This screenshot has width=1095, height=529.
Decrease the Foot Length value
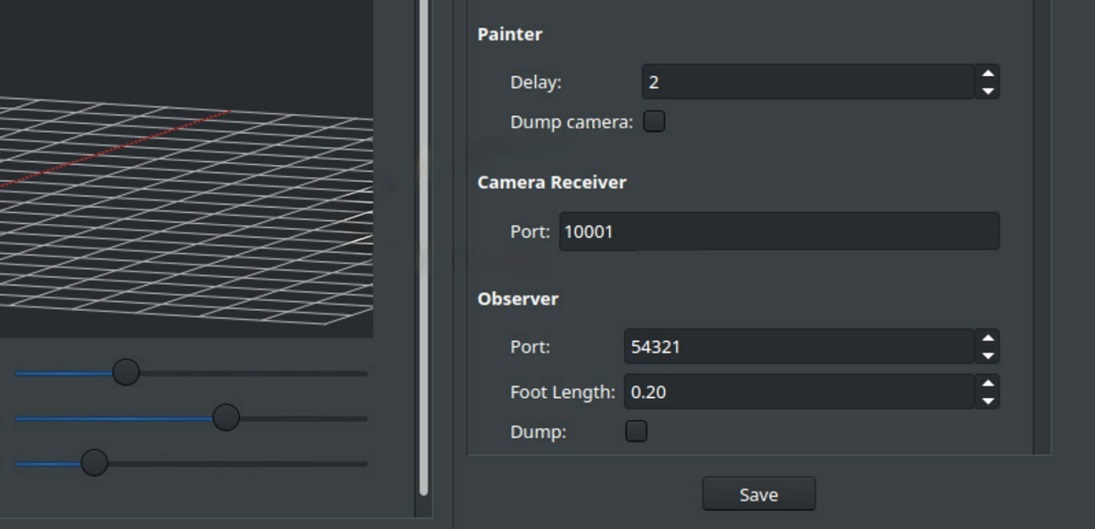988,401
